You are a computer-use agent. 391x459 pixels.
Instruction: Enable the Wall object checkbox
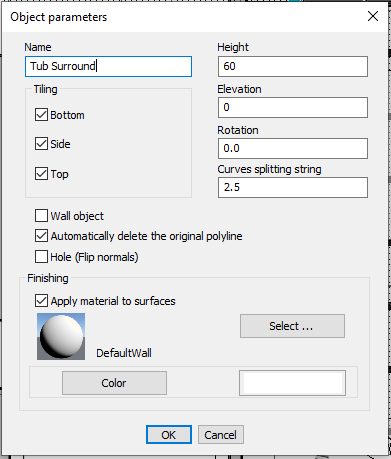click(41, 216)
